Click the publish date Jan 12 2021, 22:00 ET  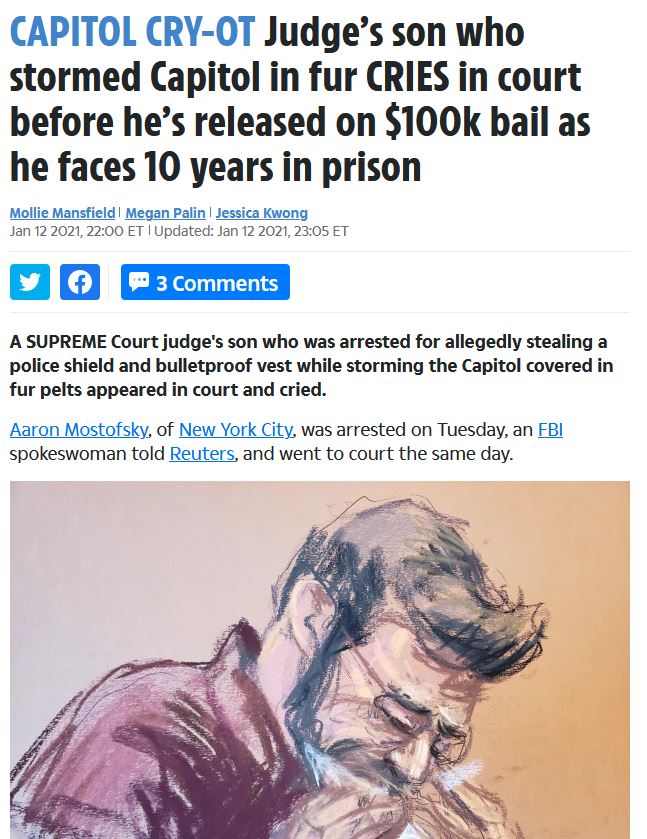pos(77,231)
